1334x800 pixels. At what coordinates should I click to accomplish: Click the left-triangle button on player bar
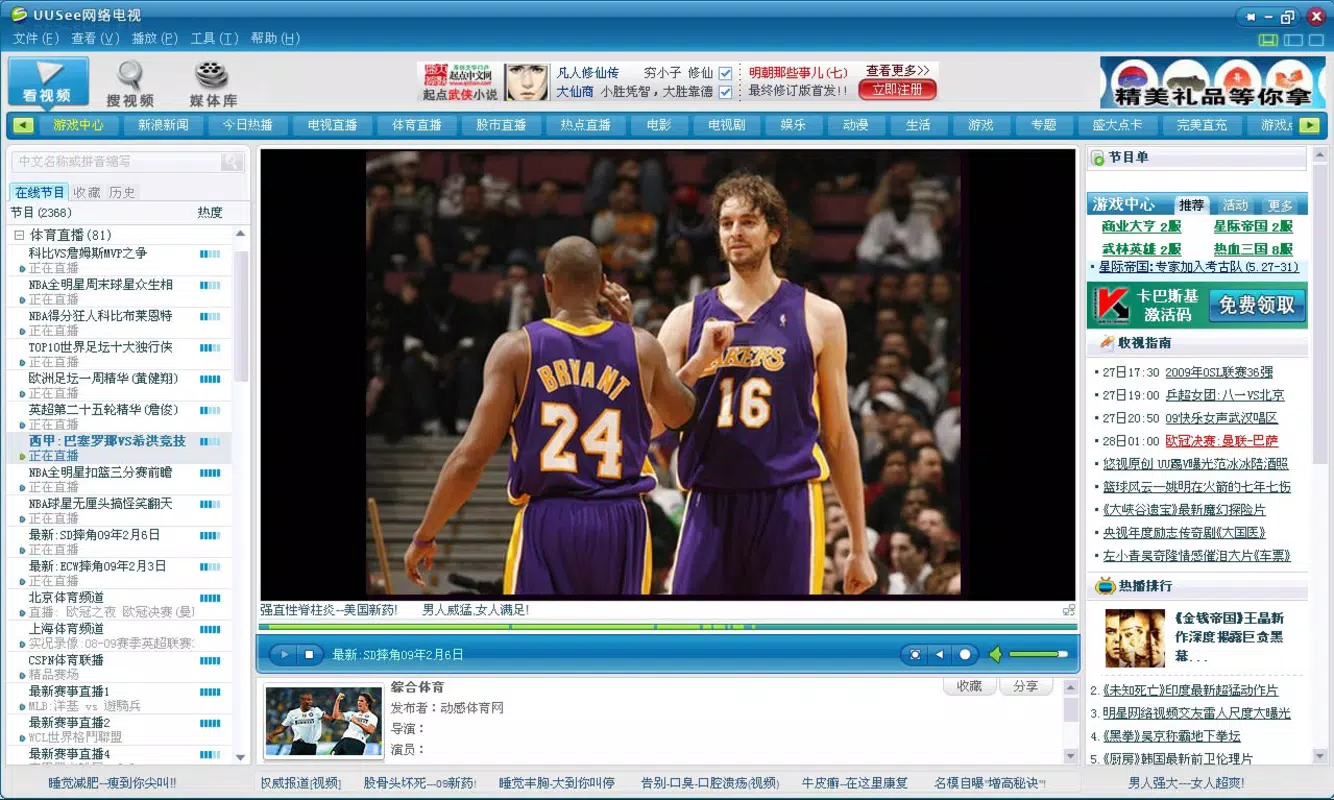tap(939, 654)
